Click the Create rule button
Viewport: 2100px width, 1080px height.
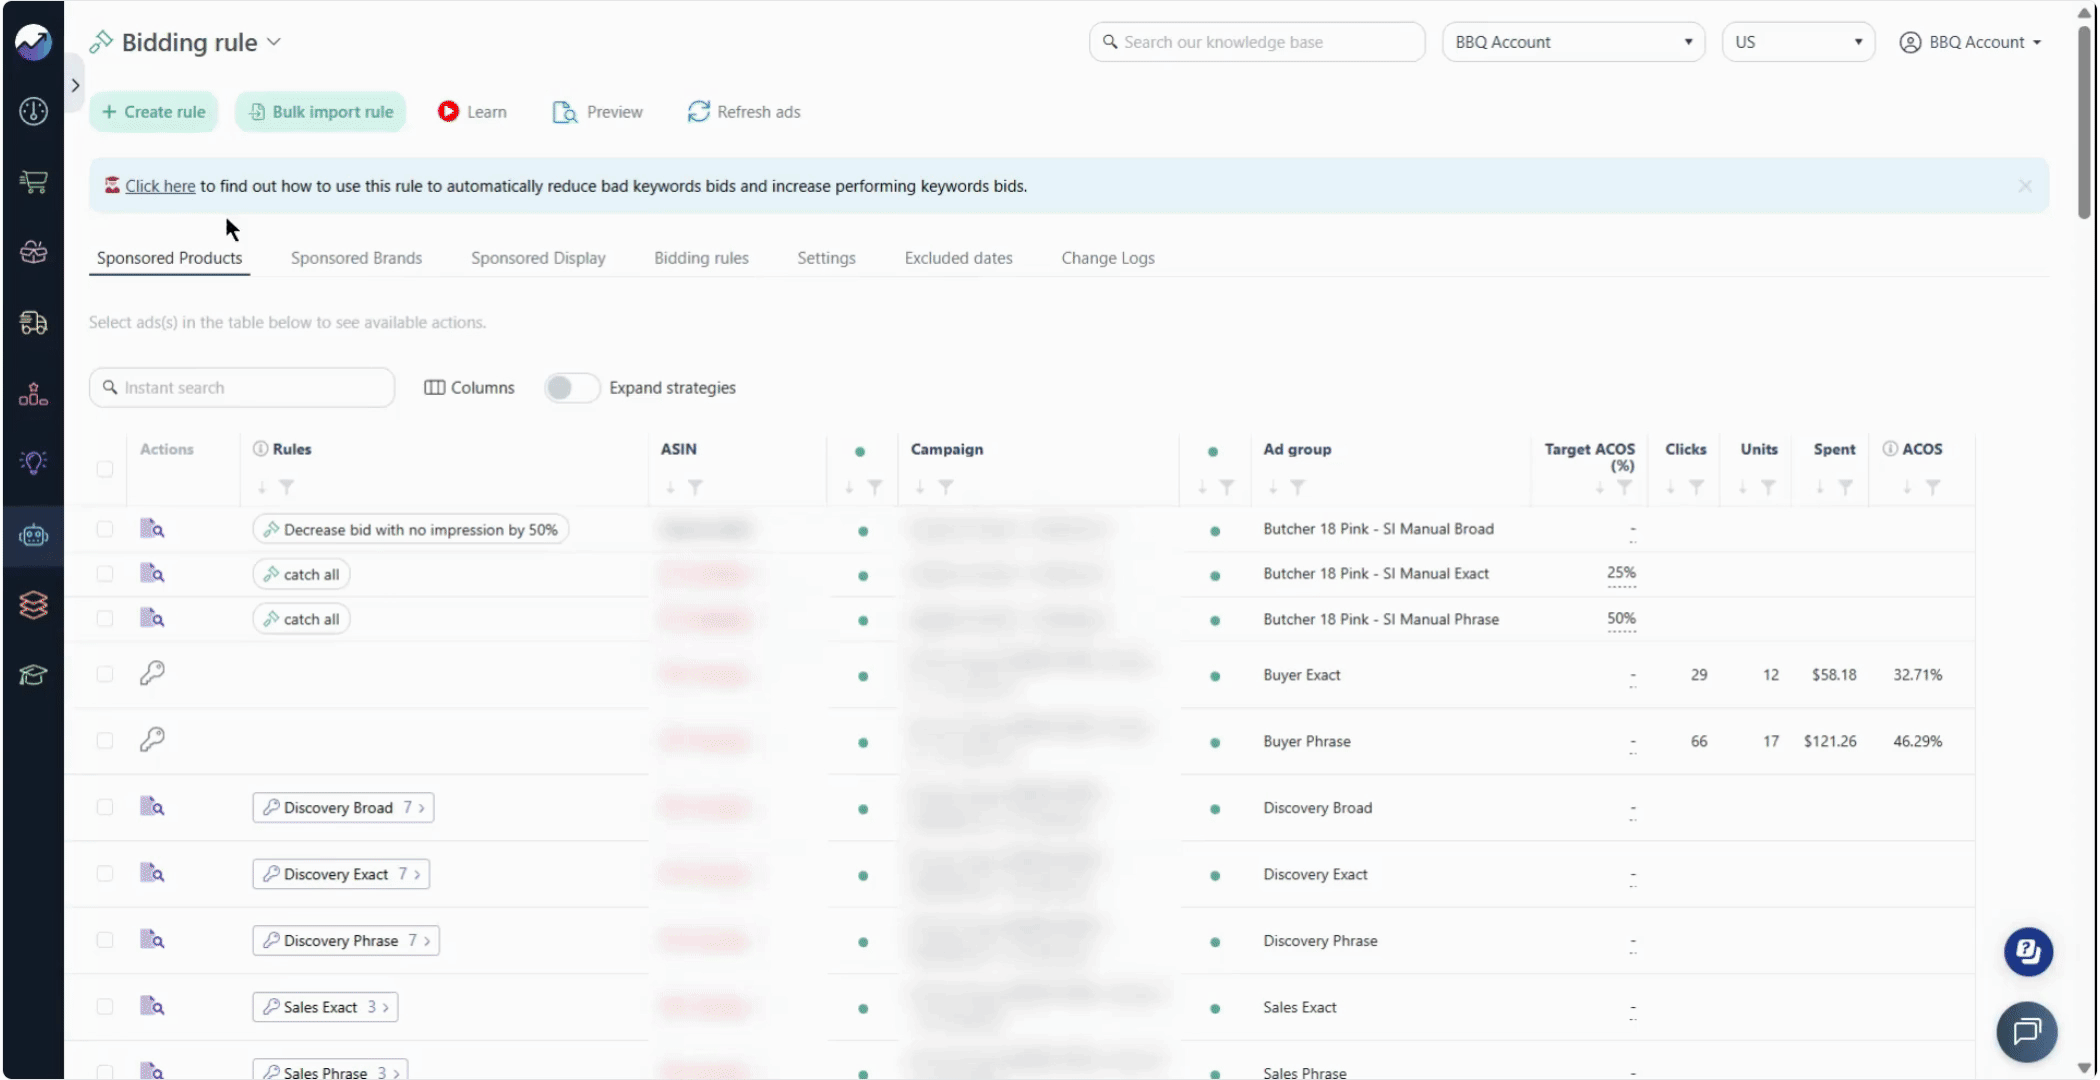coord(154,112)
